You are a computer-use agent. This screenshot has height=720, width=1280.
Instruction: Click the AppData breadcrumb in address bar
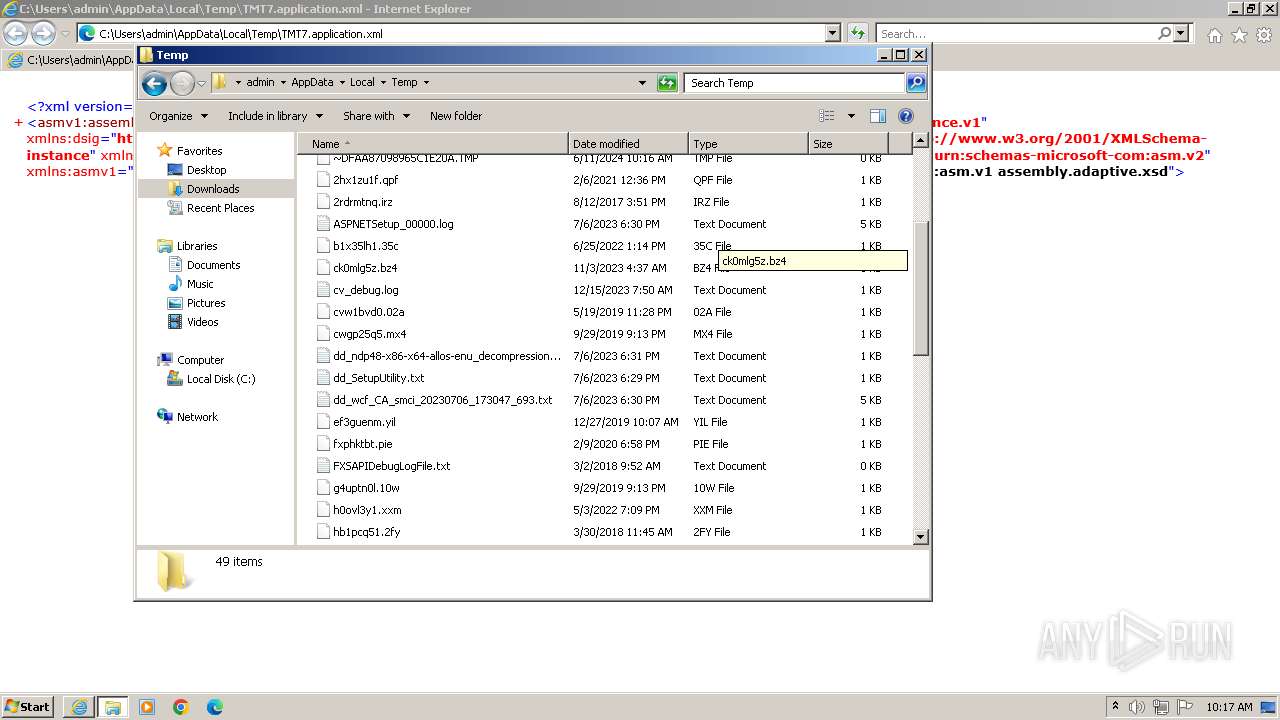[x=312, y=83]
